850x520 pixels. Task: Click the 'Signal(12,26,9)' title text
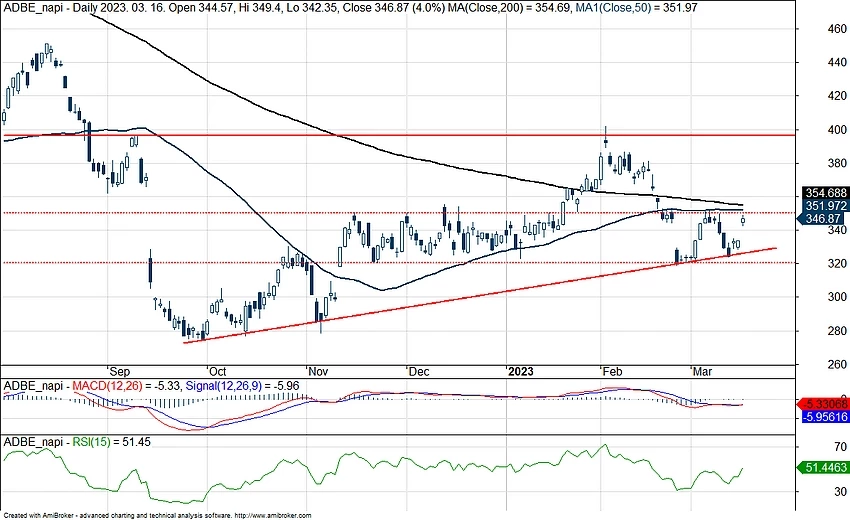223,386
